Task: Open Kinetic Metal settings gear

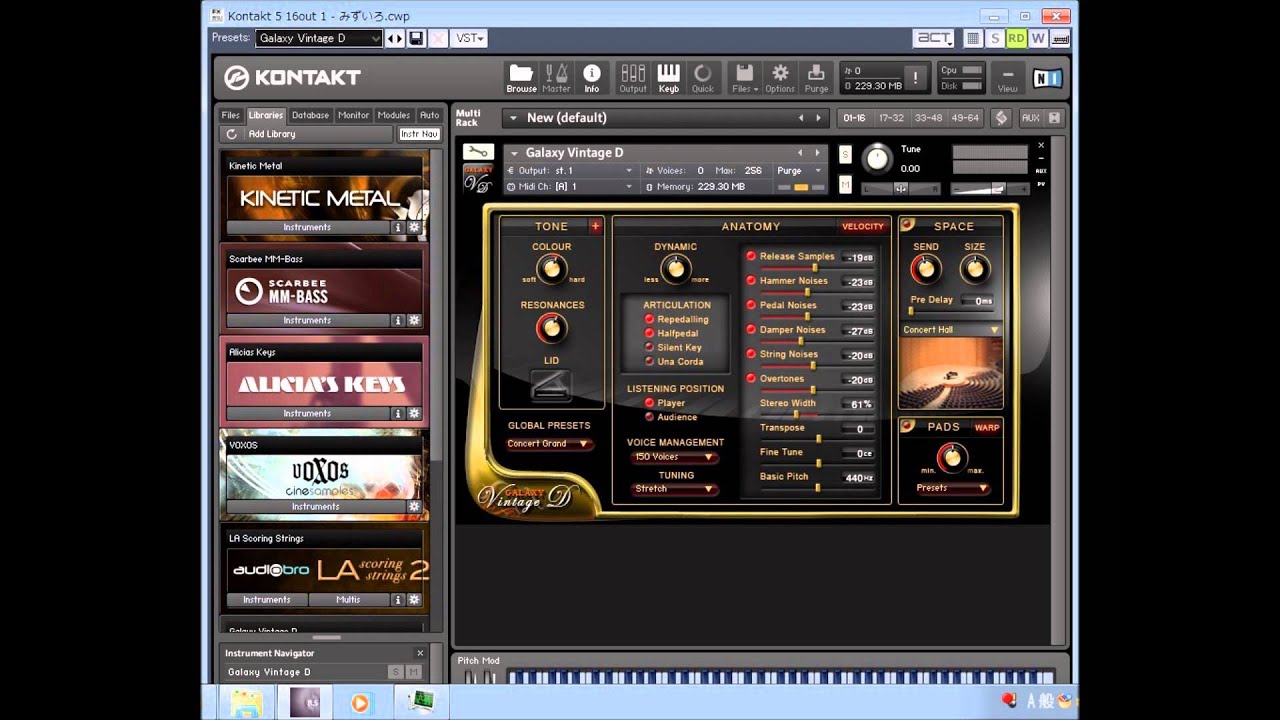Action: 413,227
